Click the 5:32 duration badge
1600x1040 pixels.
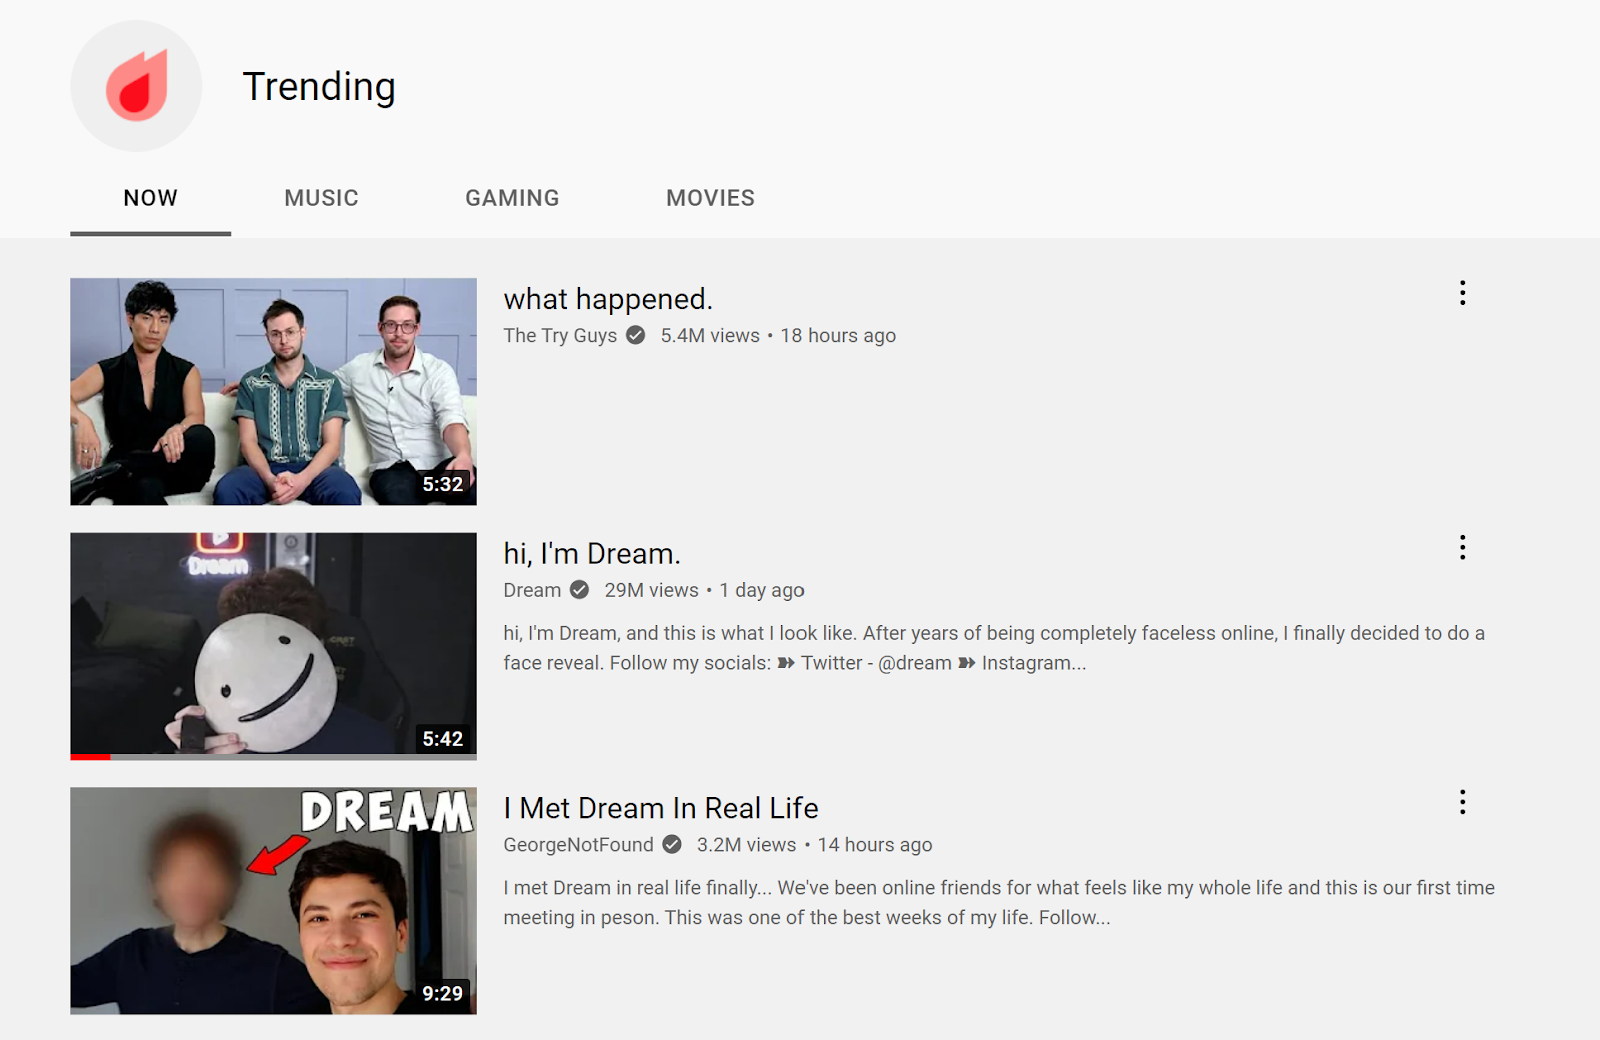(443, 484)
